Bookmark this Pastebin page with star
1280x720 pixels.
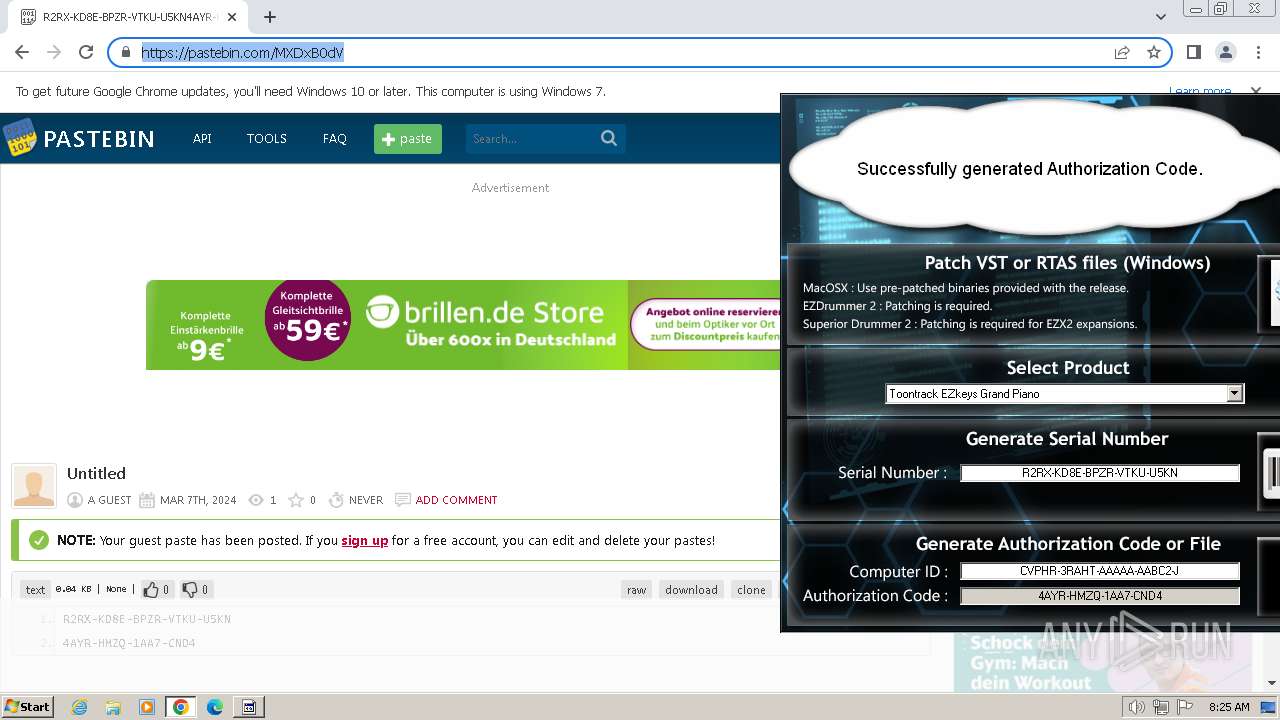[x=1154, y=52]
